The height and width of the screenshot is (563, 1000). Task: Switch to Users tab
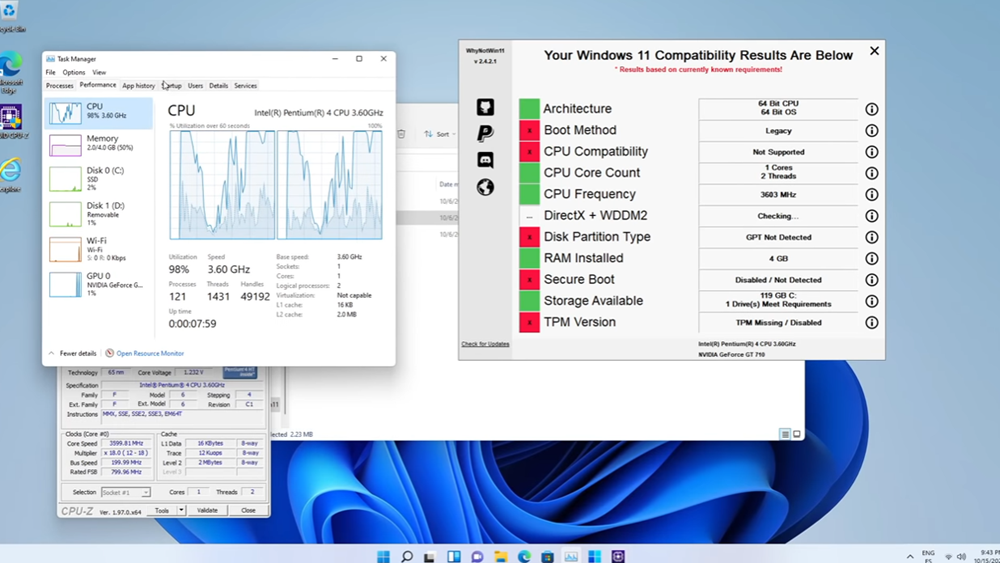(195, 85)
